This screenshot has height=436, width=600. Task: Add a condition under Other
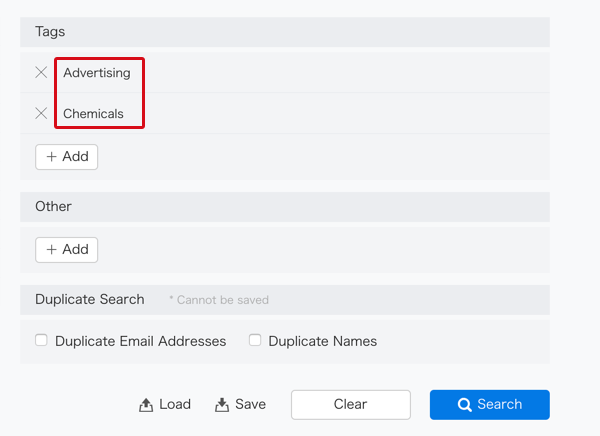click(x=67, y=250)
